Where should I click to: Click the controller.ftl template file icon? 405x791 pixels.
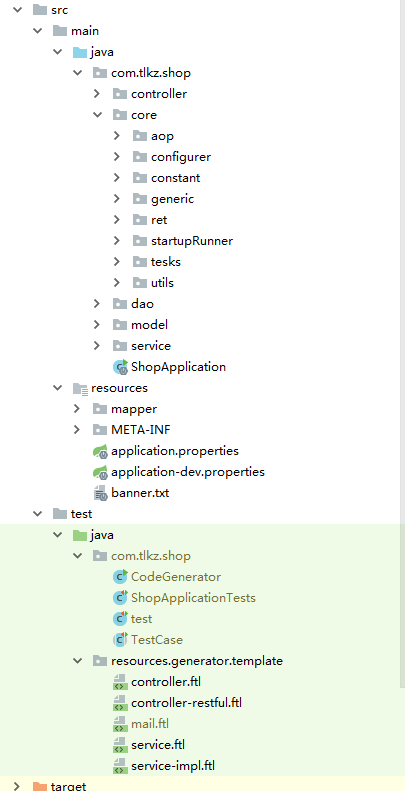(x=120, y=682)
